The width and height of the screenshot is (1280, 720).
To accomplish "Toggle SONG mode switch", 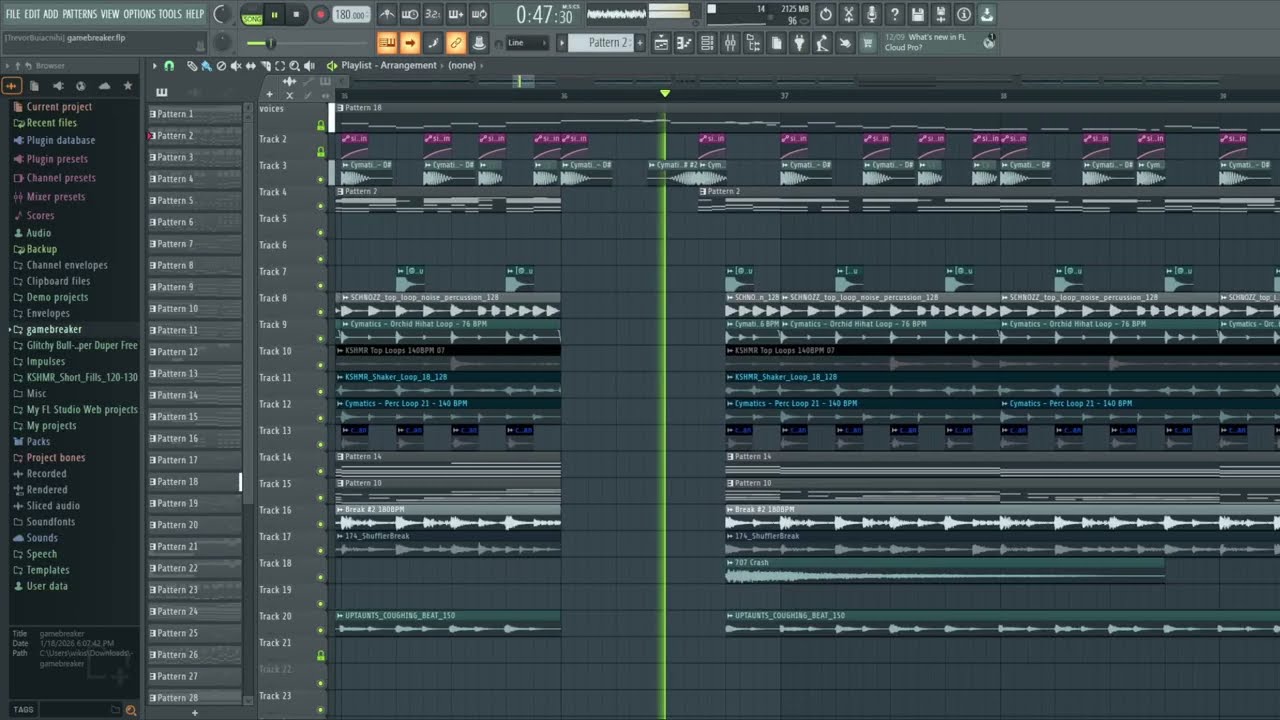I will pos(251,15).
